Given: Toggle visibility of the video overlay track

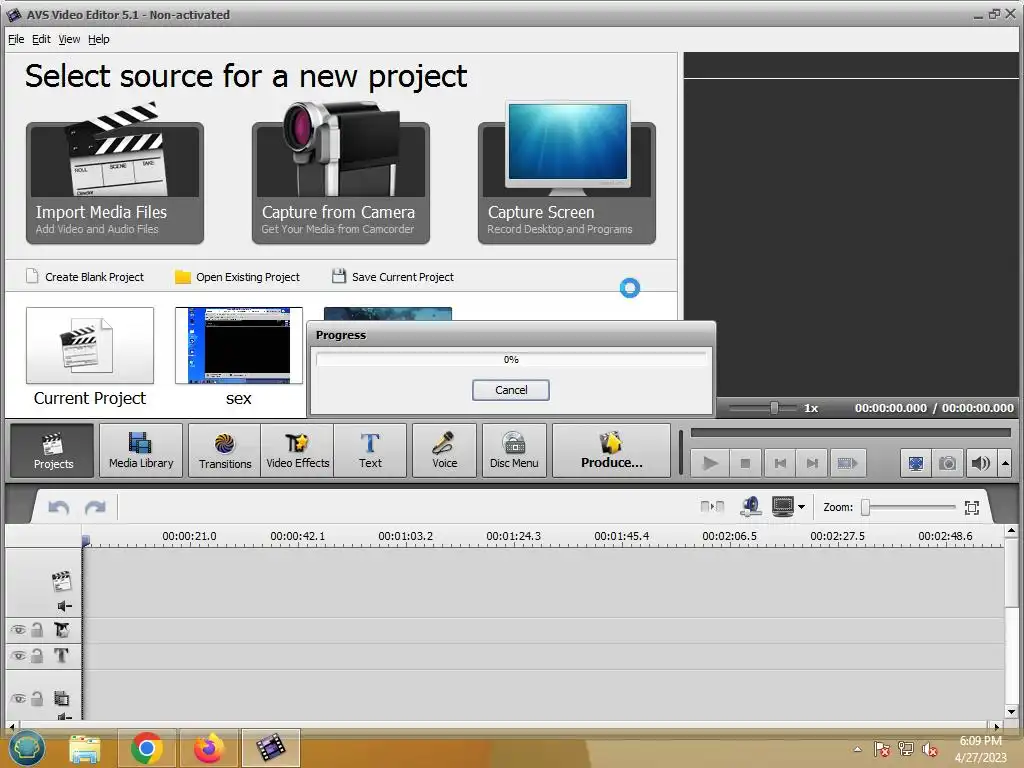Looking at the screenshot, I should tap(18, 699).
